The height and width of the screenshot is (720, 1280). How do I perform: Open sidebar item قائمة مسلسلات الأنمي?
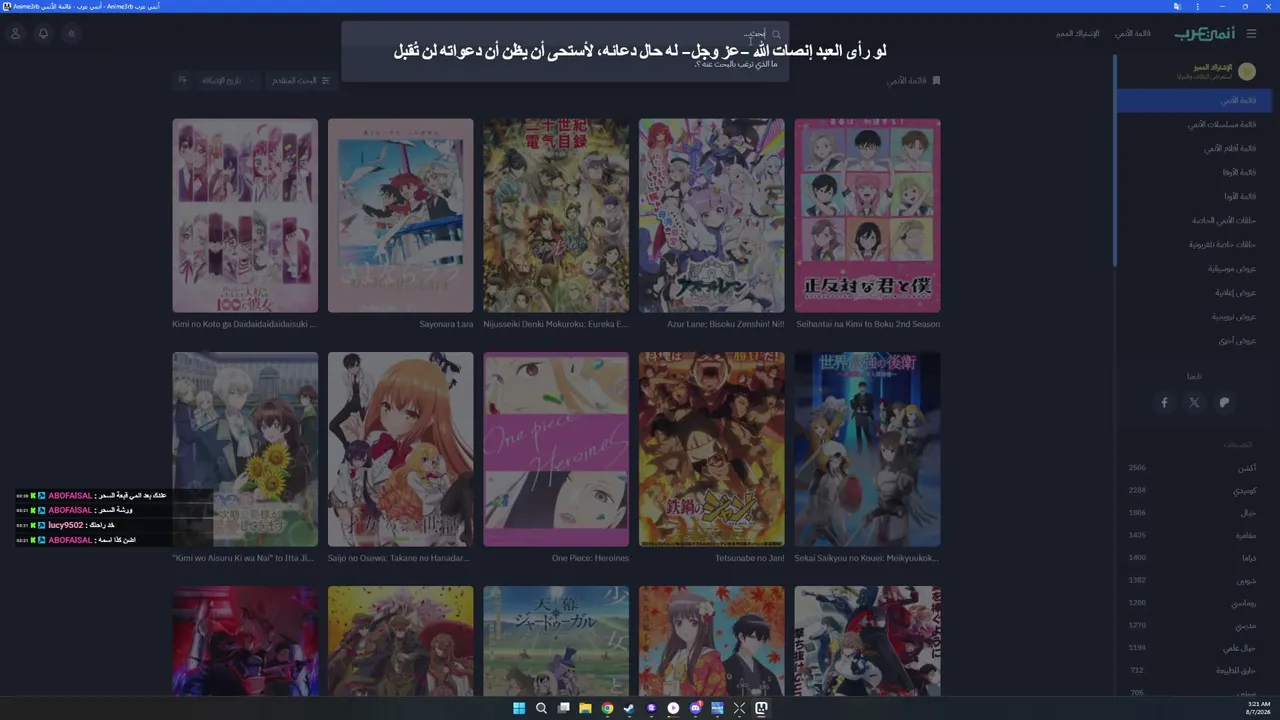pos(1194,124)
